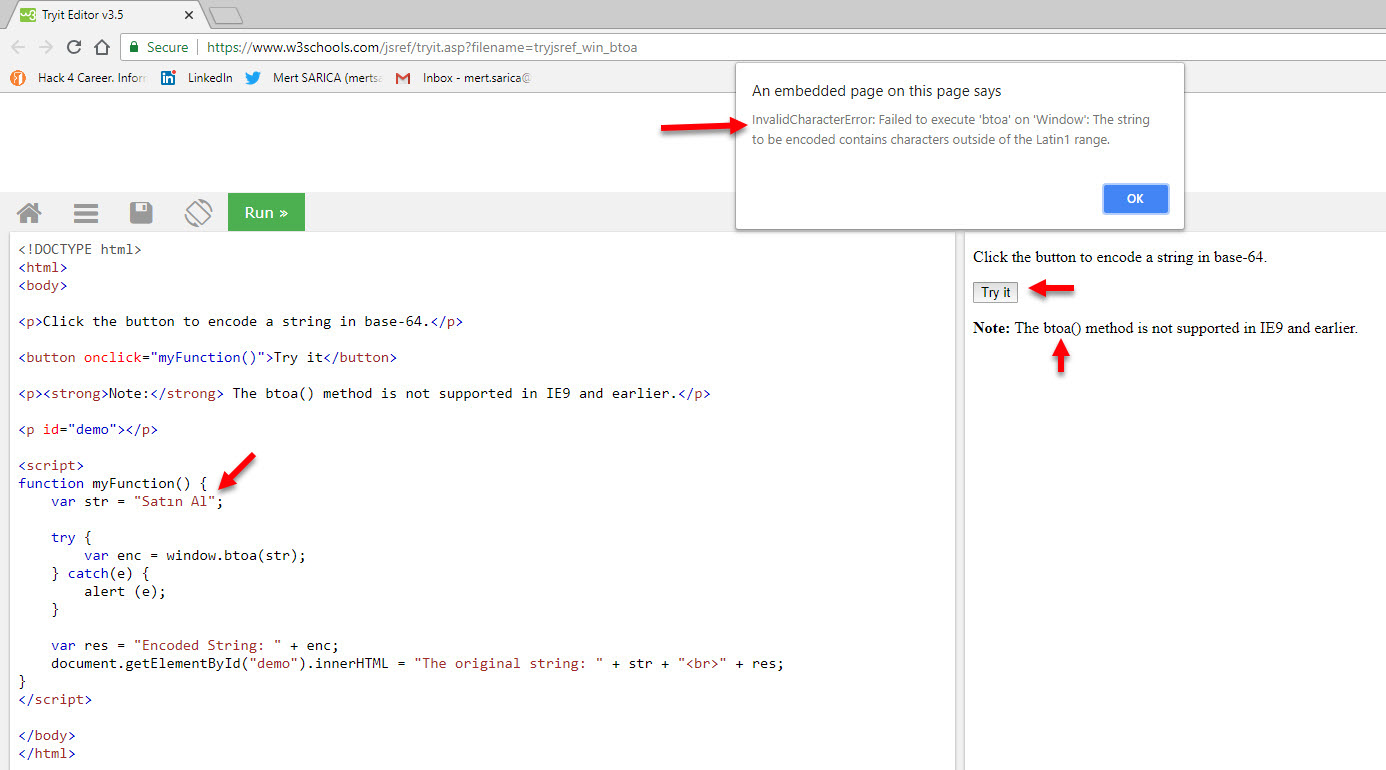Open the LinkedIn bookmark
Image resolution: width=1386 pixels, height=770 pixels.
(197, 77)
